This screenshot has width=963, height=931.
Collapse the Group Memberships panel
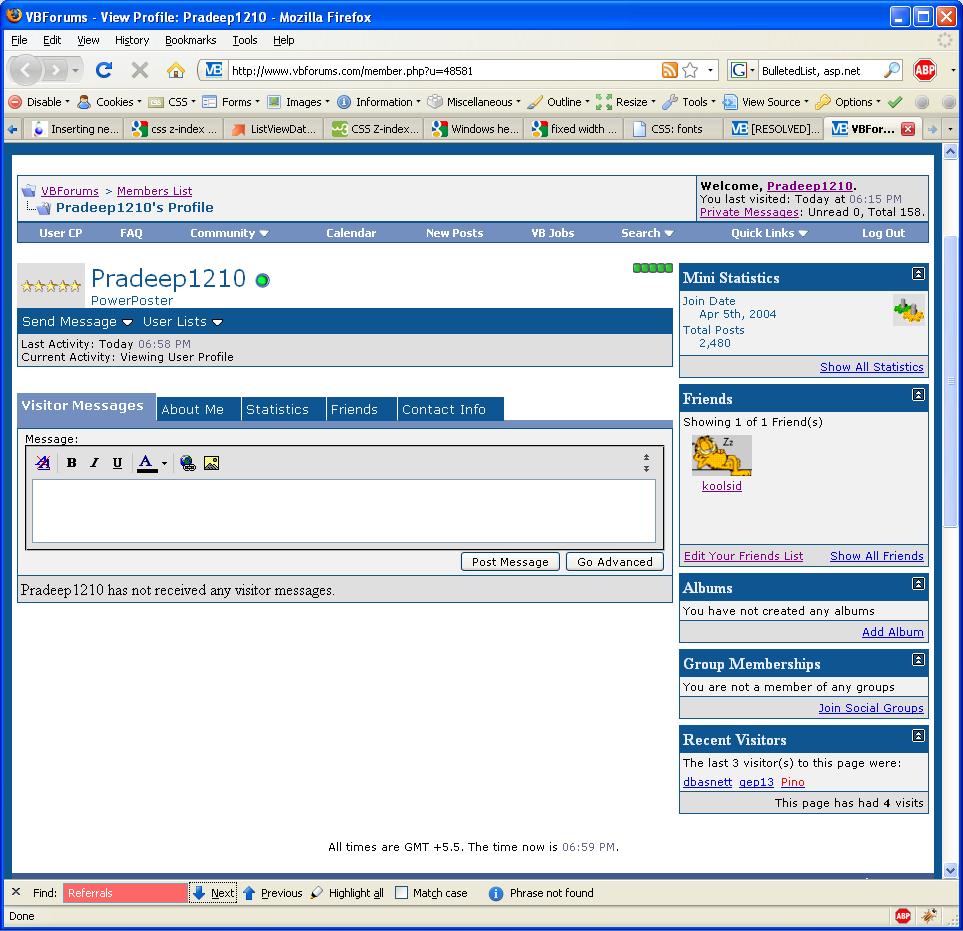[x=918, y=660]
